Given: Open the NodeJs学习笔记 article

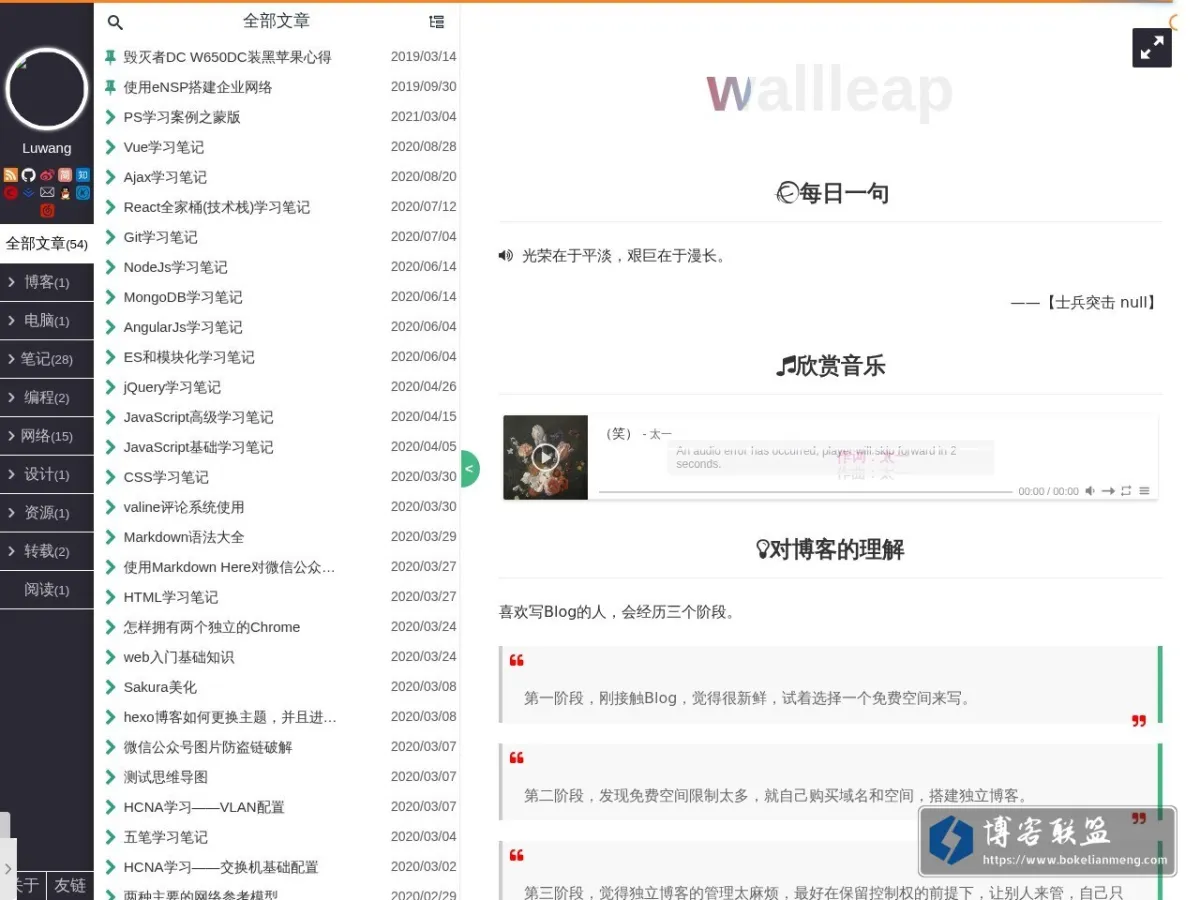Looking at the screenshot, I should pos(175,267).
